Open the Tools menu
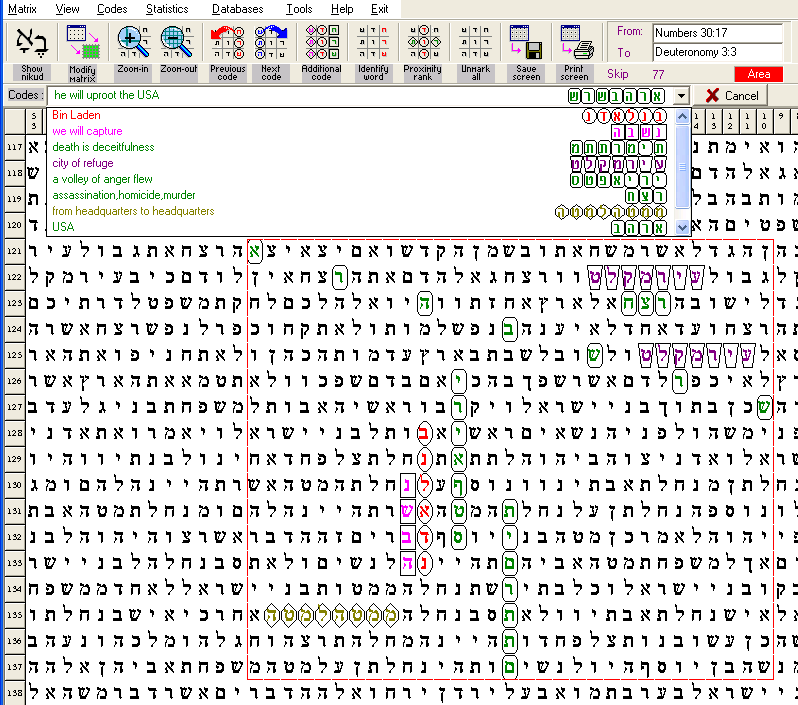 pos(299,9)
